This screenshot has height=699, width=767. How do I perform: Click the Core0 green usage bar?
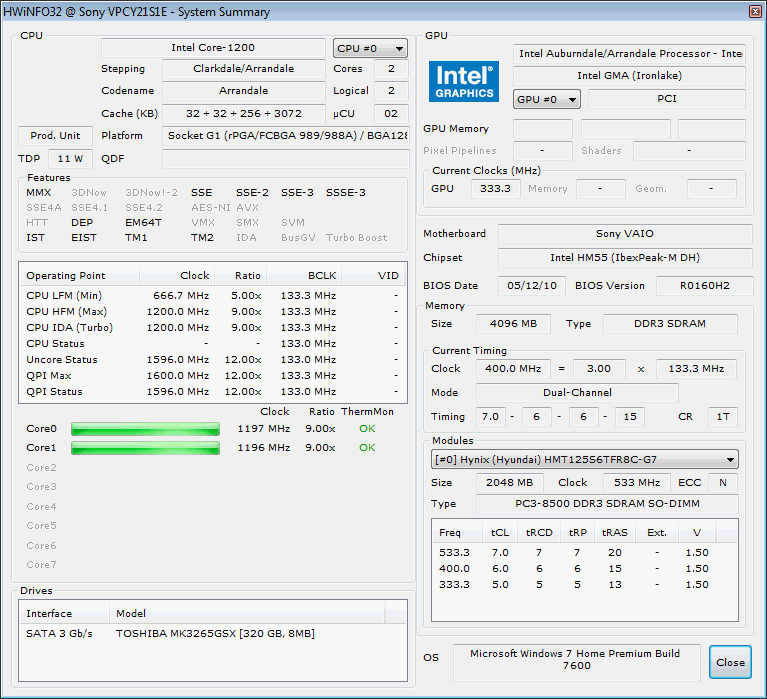(145, 429)
